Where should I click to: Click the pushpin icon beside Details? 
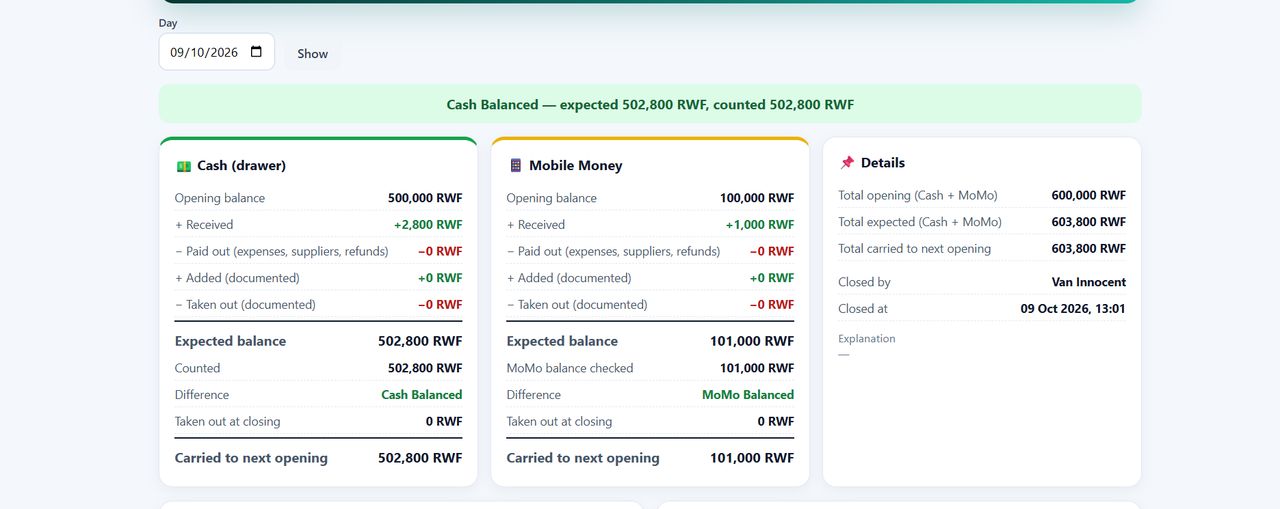847,163
